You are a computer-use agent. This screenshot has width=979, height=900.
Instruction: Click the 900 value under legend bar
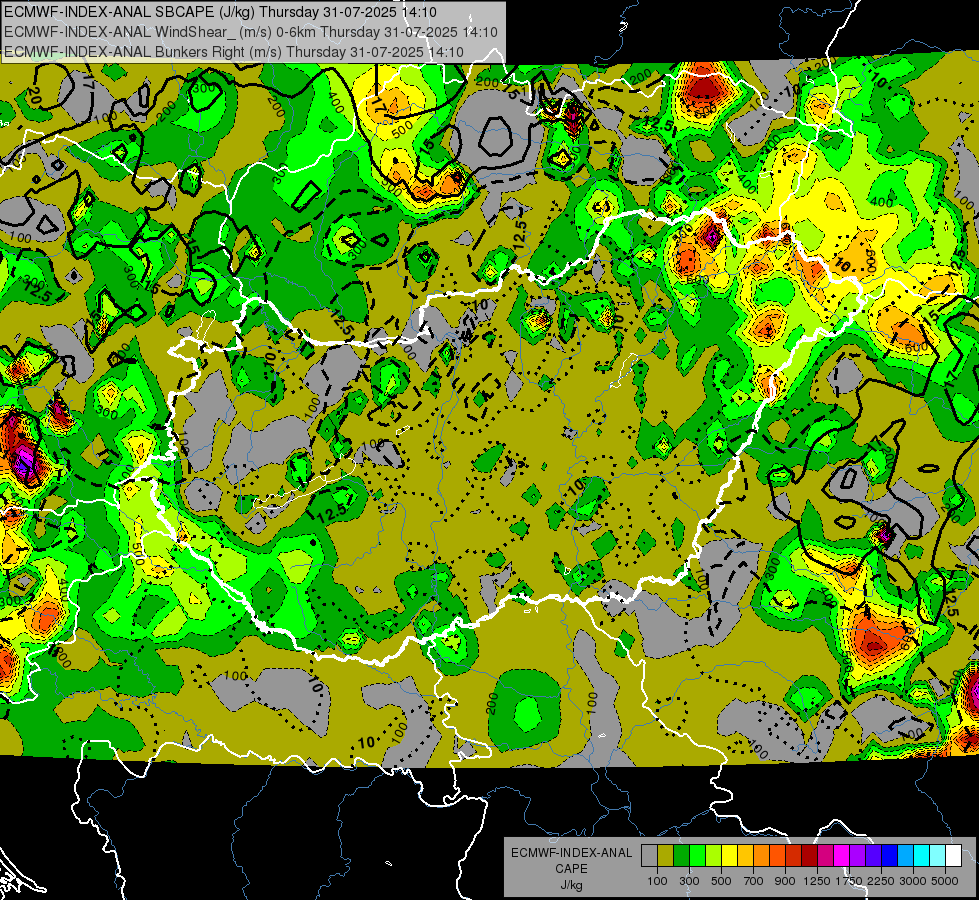(785, 881)
